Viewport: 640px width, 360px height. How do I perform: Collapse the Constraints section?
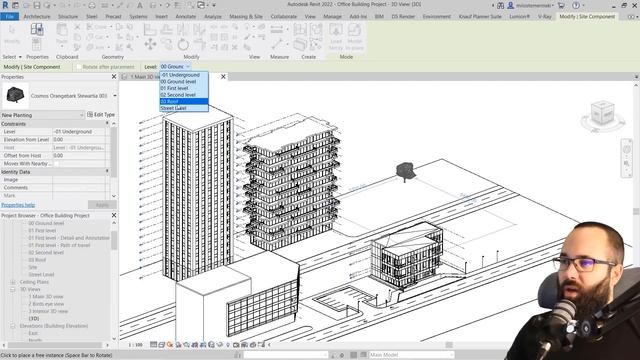pos(108,123)
